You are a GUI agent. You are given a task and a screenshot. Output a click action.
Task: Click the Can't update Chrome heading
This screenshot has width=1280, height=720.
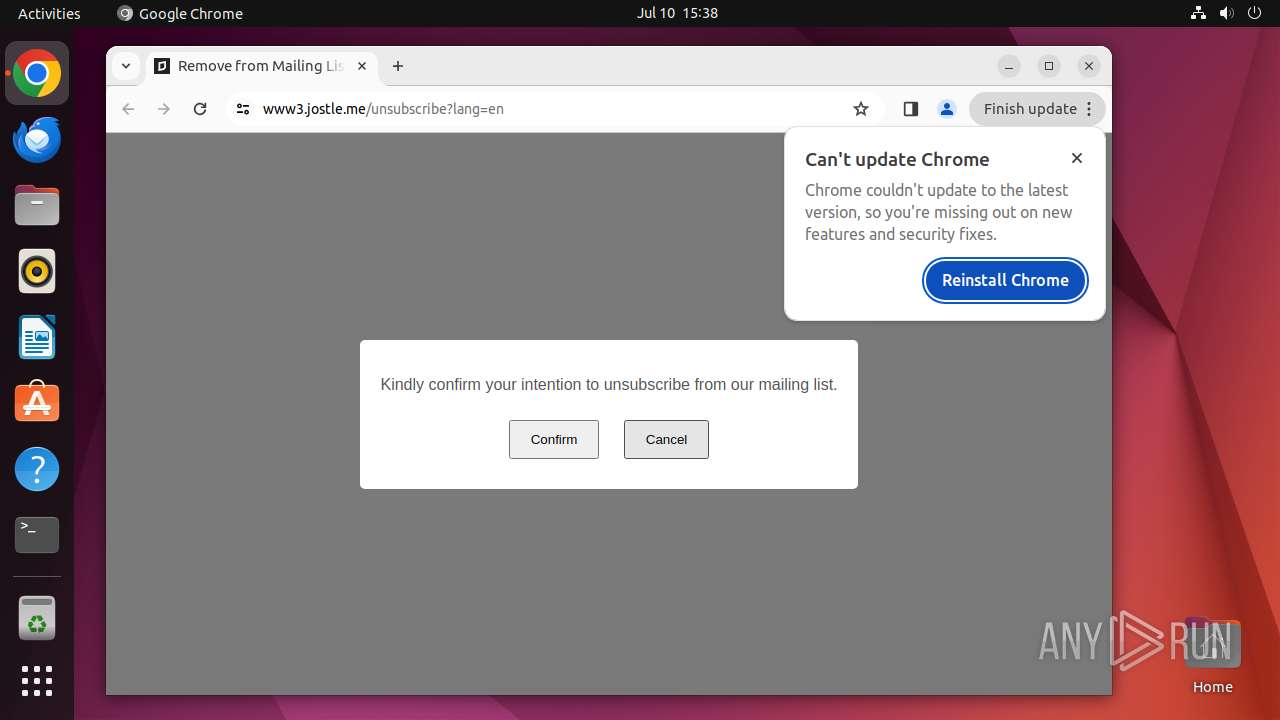(x=897, y=159)
